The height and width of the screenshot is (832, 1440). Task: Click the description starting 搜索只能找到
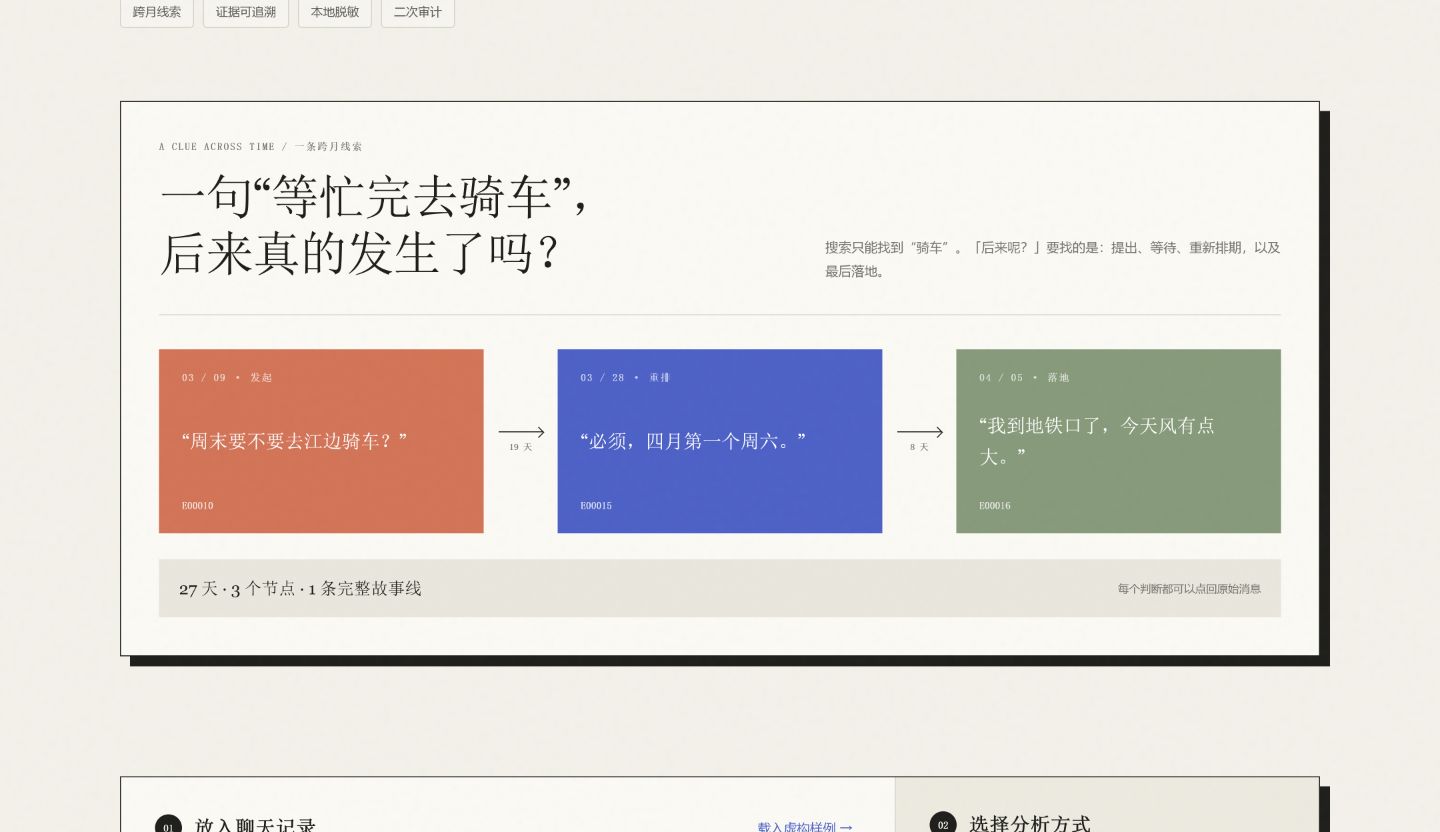coord(1052,259)
